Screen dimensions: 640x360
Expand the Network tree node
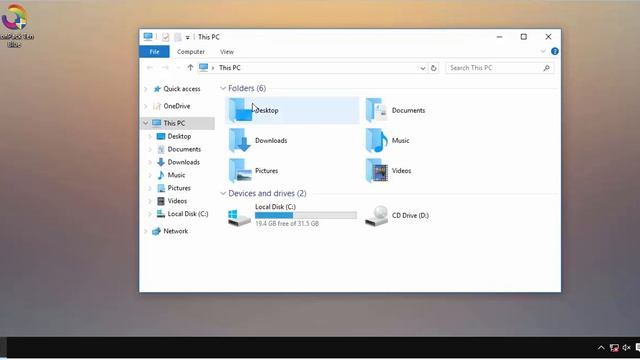click(x=146, y=231)
